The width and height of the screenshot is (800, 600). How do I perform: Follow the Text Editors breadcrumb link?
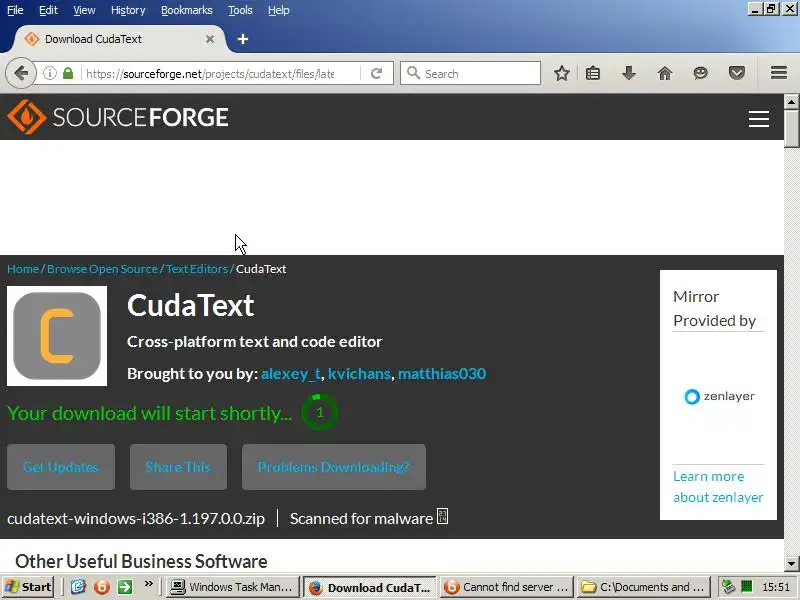[x=197, y=269]
